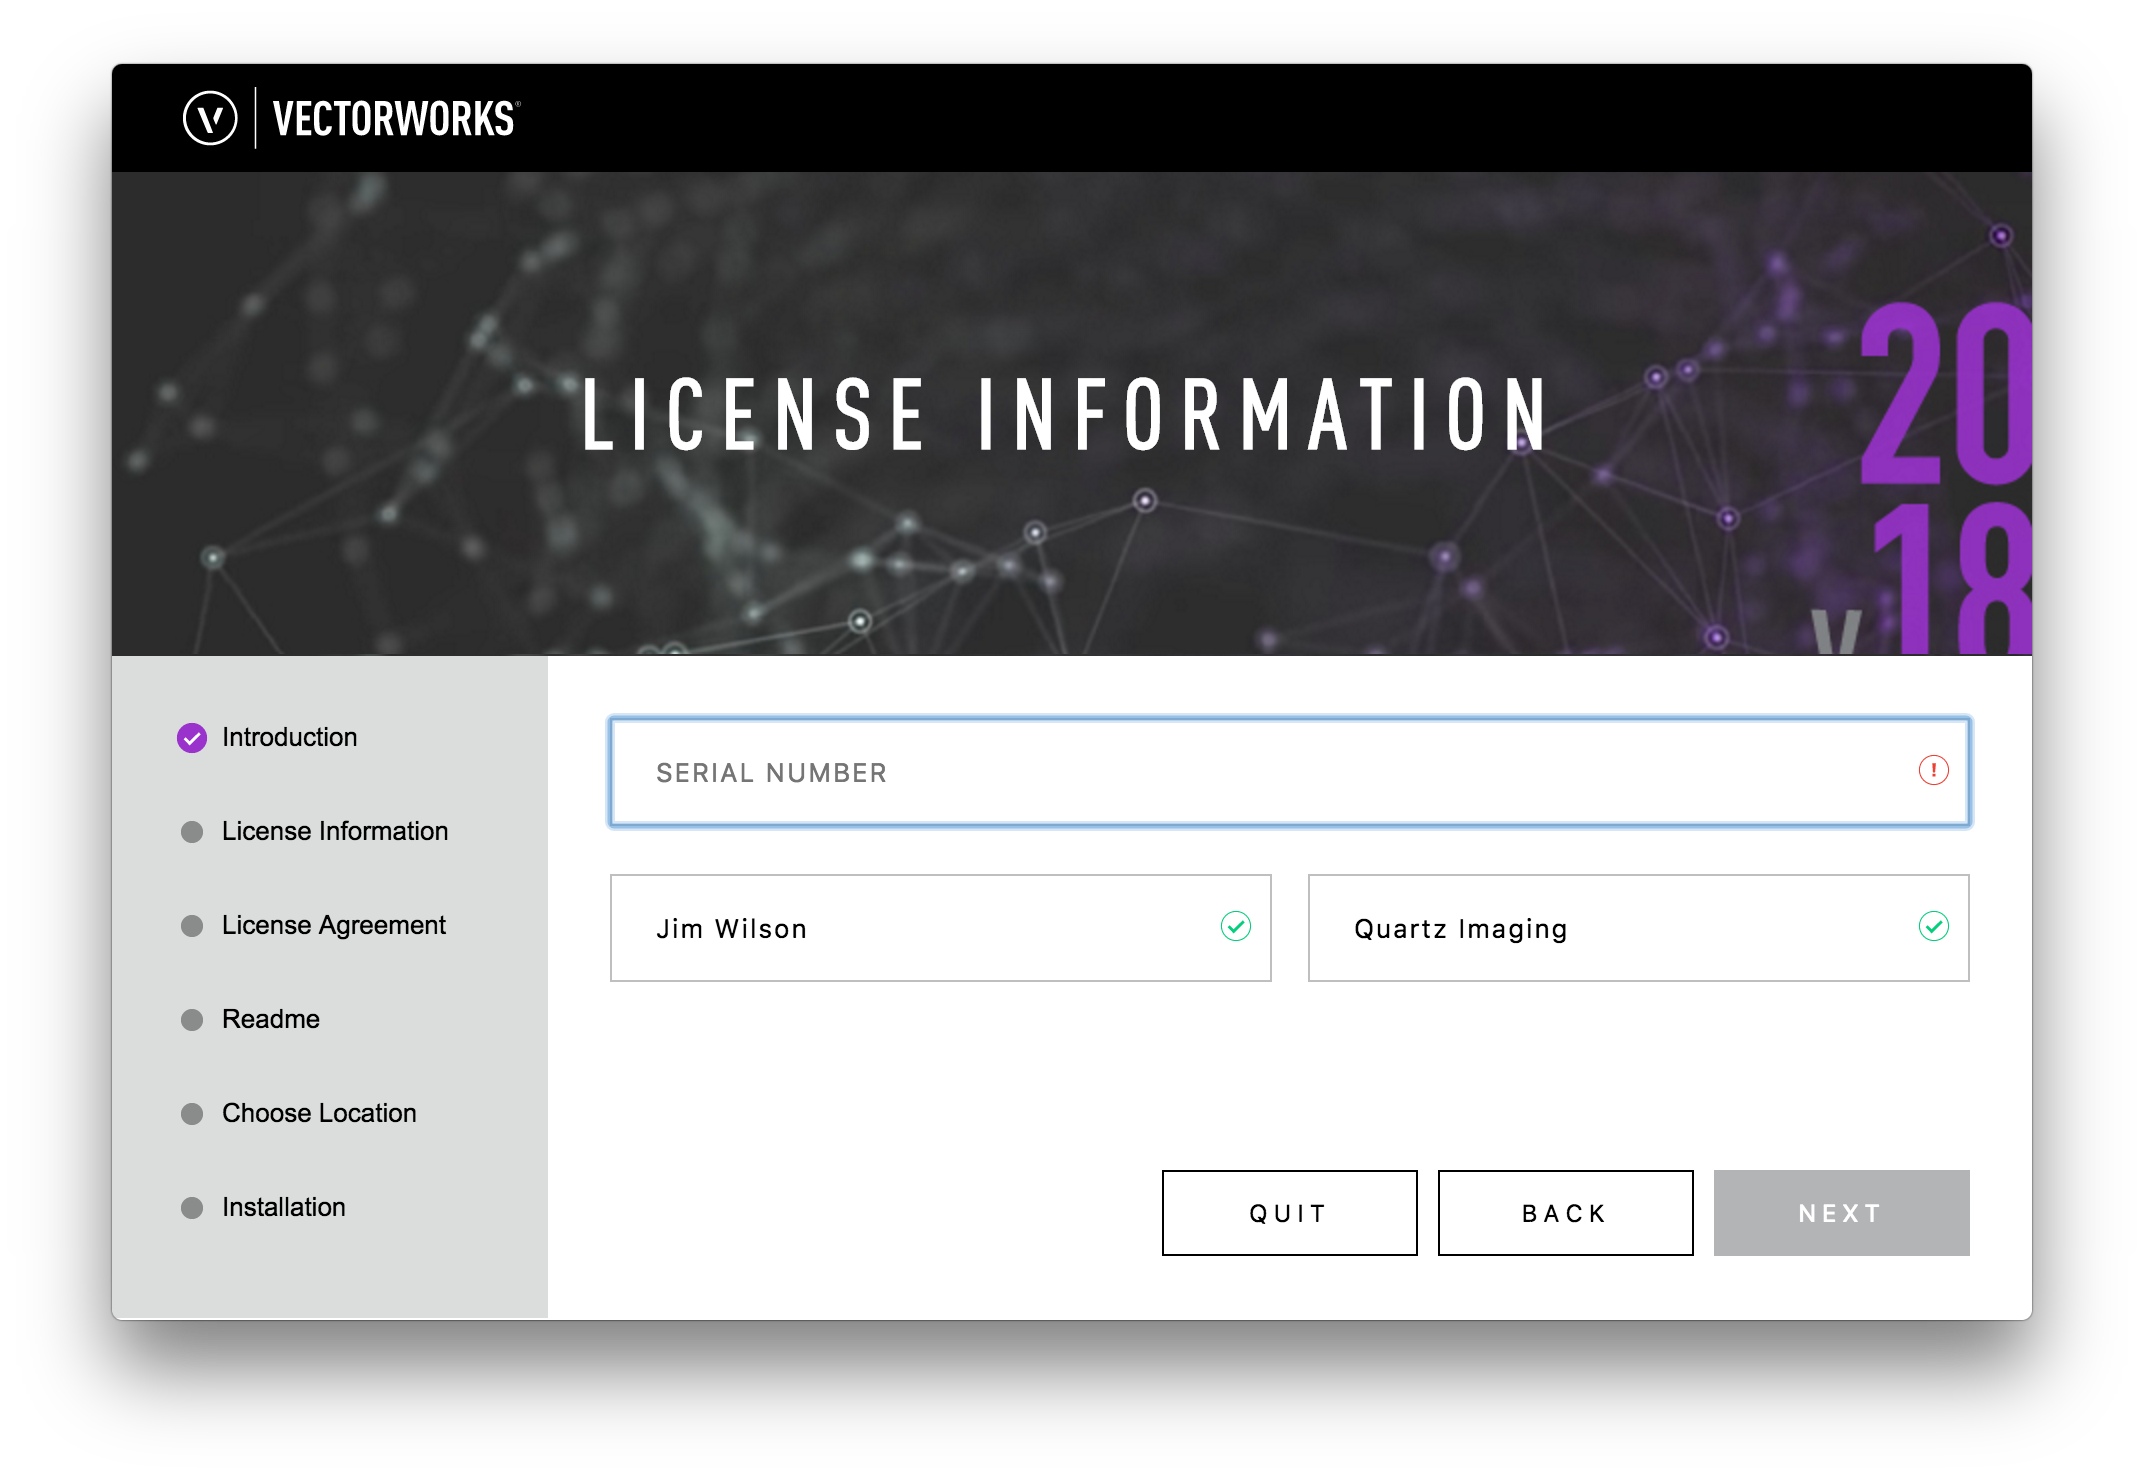The height and width of the screenshot is (1480, 2144).
Task: Click green checkmark in Jim Wilson field
Action: tap(1235, 926)
